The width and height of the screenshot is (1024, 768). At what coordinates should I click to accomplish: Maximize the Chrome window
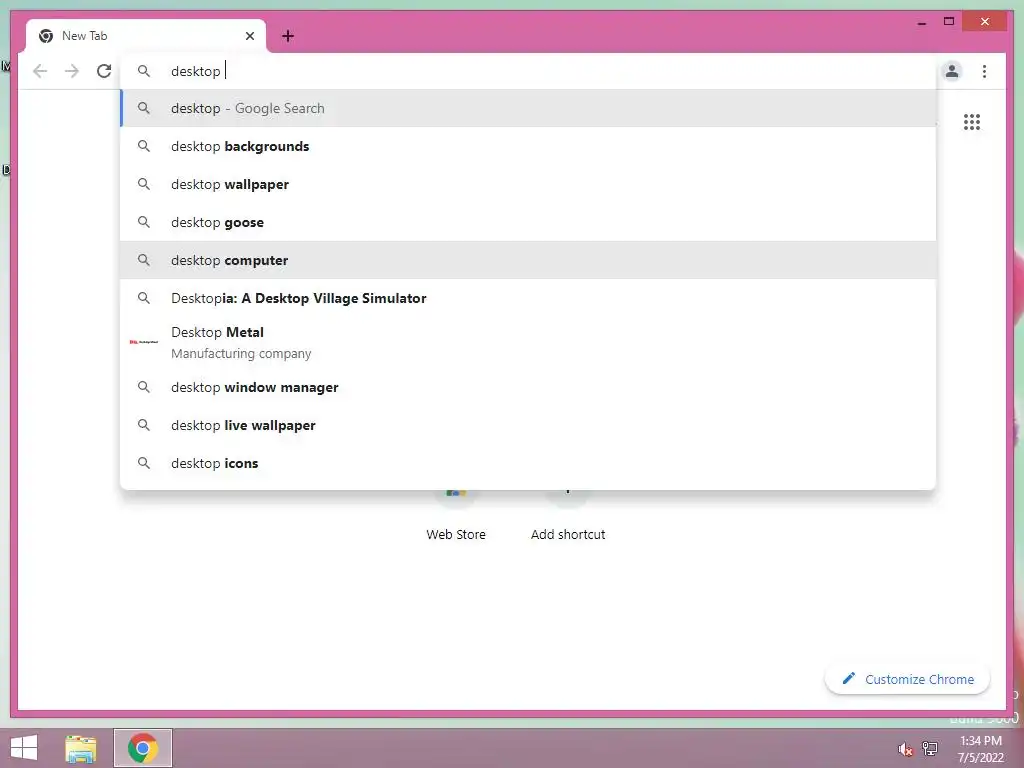coord(949,22)
